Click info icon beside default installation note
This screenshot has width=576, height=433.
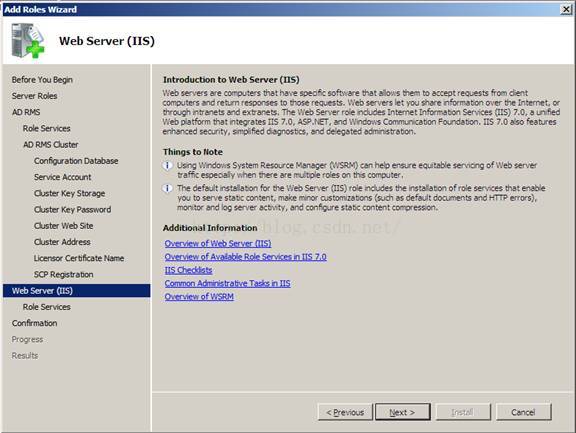[x=168, y=188]
